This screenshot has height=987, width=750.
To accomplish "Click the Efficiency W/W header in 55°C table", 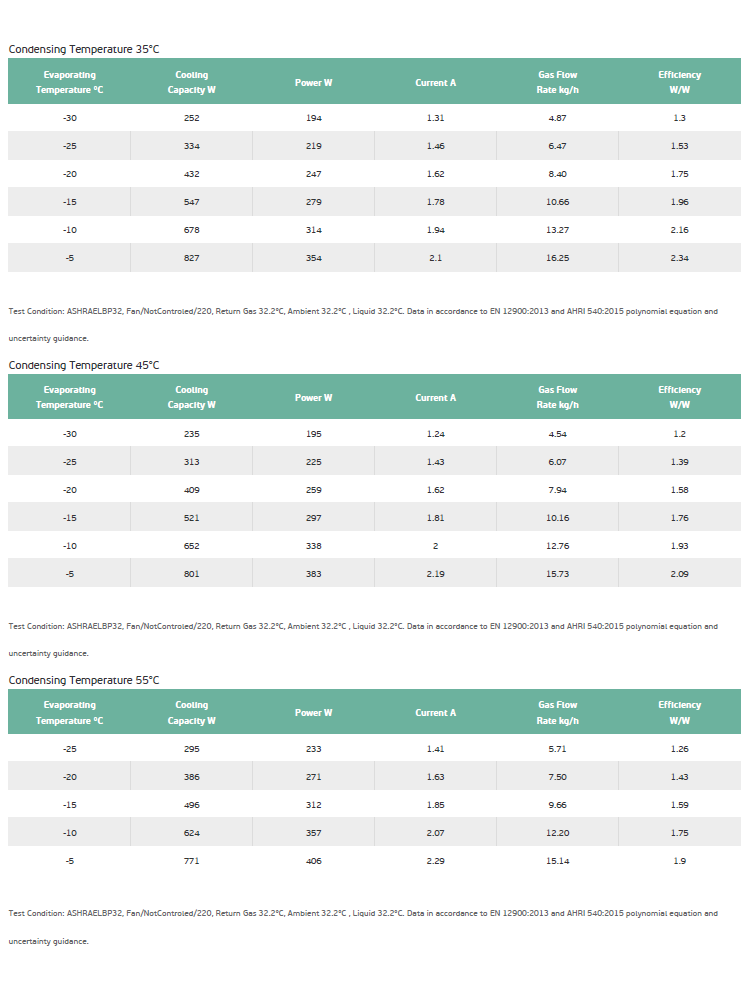I will pos(679,713).
